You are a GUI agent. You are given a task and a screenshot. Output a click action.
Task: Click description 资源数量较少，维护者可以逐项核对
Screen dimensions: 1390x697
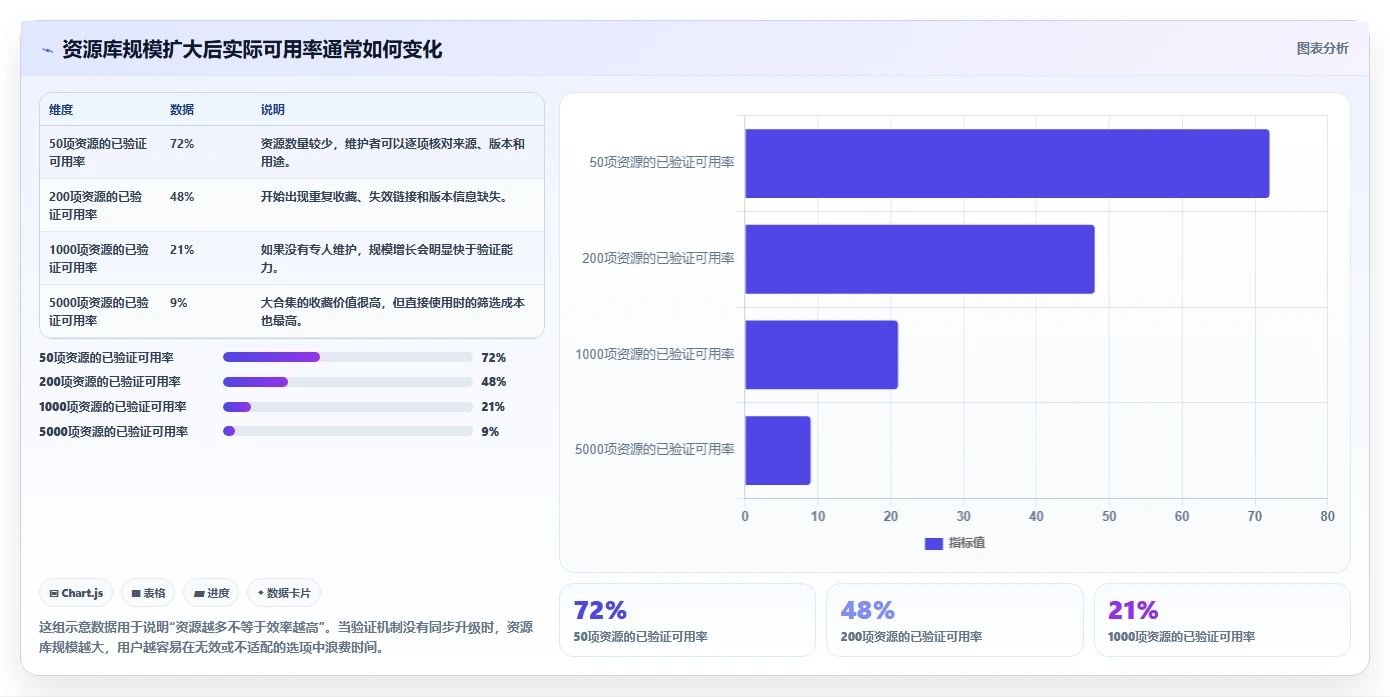pos(393,152)
